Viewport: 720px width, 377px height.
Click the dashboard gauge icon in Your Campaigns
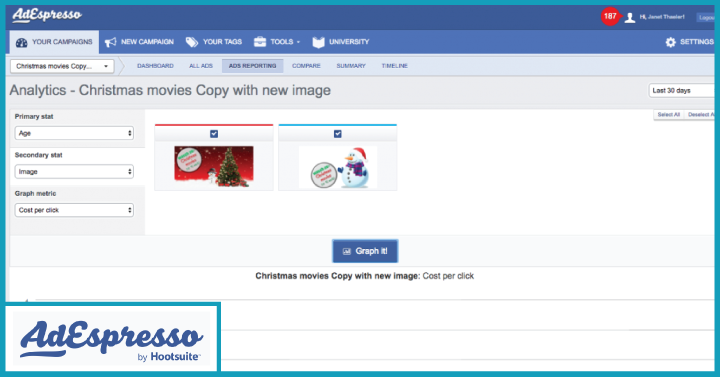point(22,42)
